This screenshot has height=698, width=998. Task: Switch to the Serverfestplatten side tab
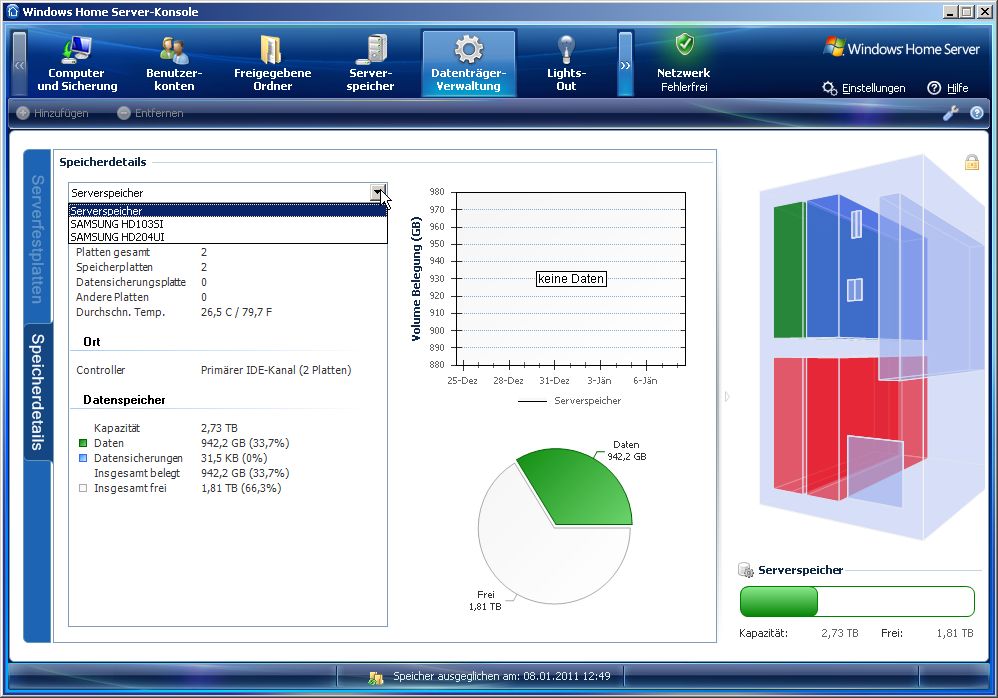click(37, 239)
